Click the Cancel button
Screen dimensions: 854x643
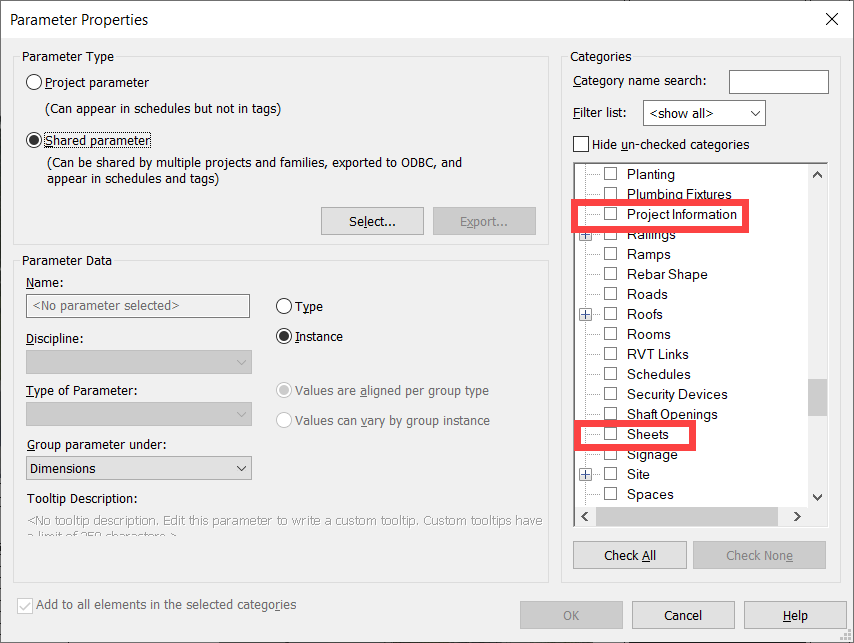[x=683, y=615]
